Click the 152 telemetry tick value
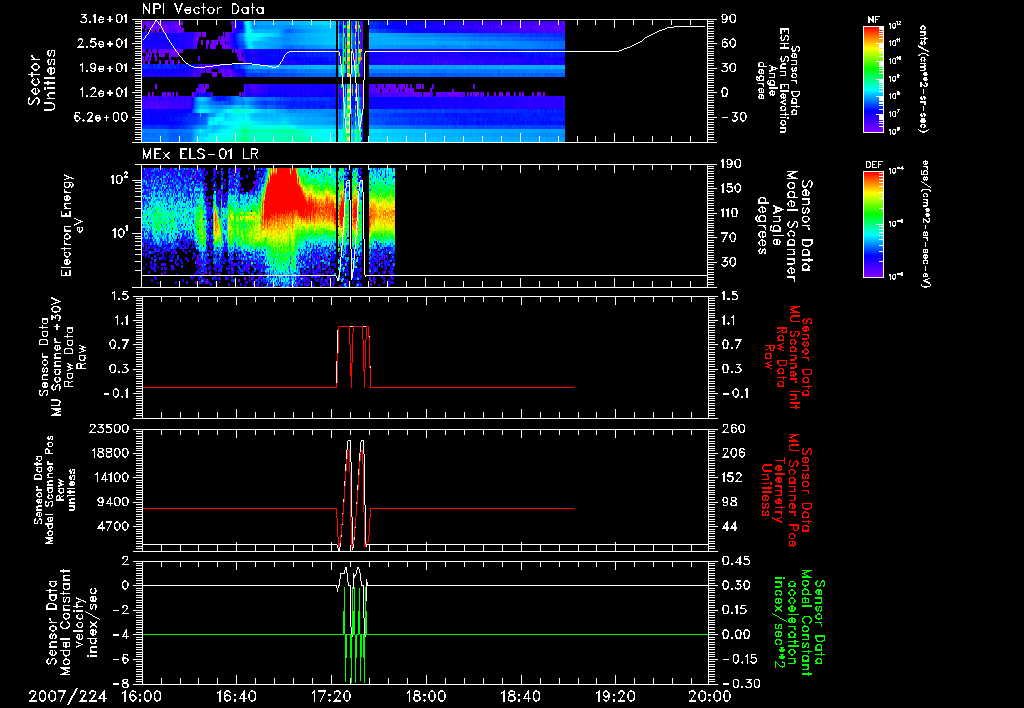Screen dimensions: 1024x708 point(733,477)
